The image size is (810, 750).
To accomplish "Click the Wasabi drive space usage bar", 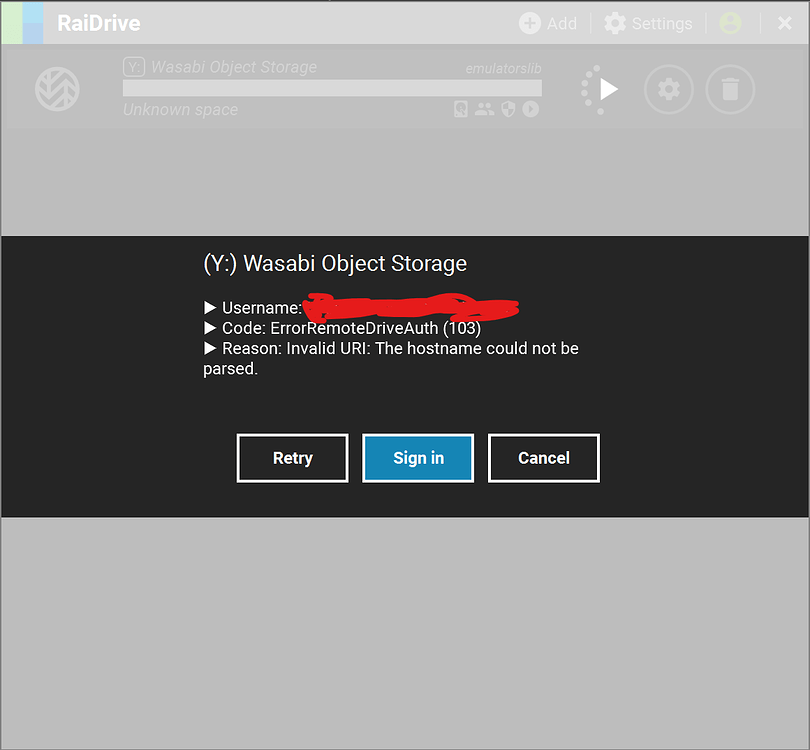I will coord(332,88).
